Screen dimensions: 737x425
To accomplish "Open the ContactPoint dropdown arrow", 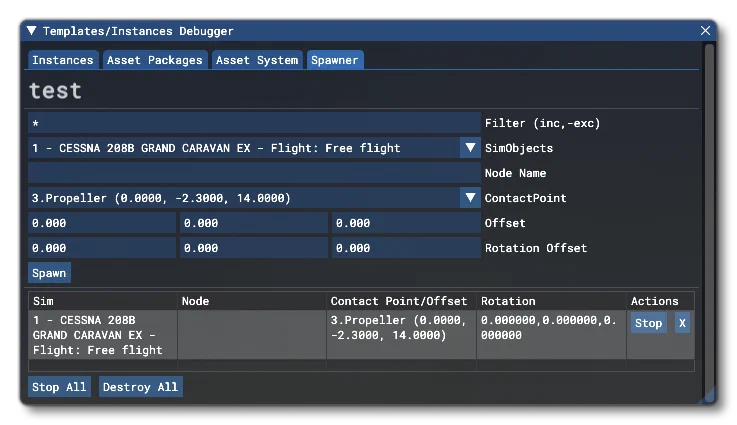I will [470, 198].
